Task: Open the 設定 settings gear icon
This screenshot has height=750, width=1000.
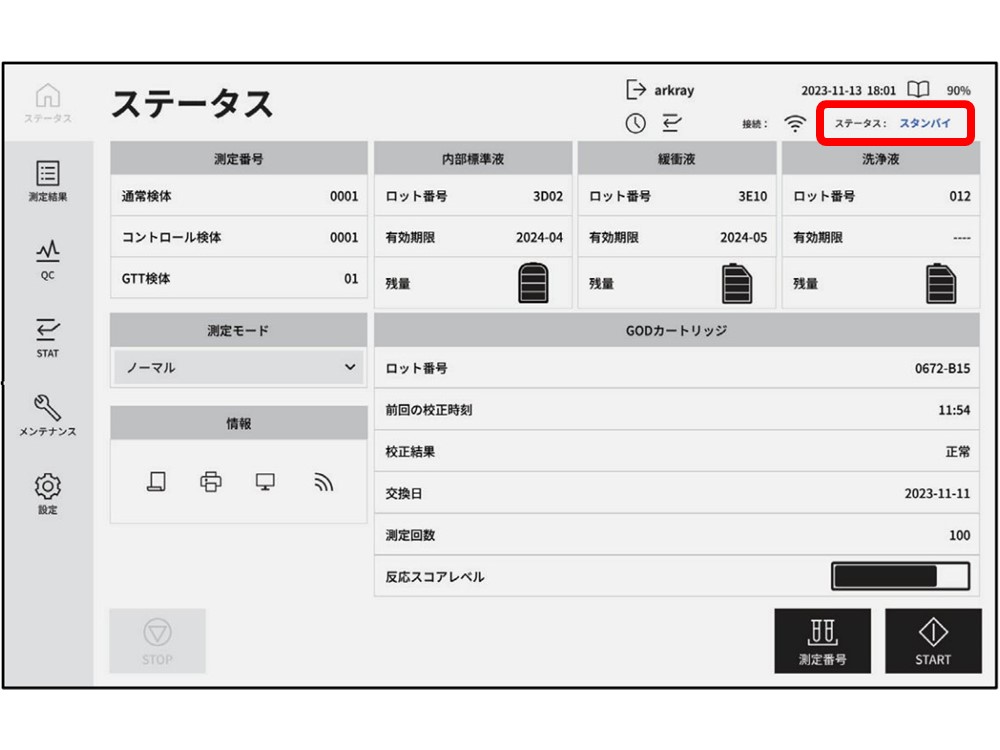Action: click(x=46, y=489)
